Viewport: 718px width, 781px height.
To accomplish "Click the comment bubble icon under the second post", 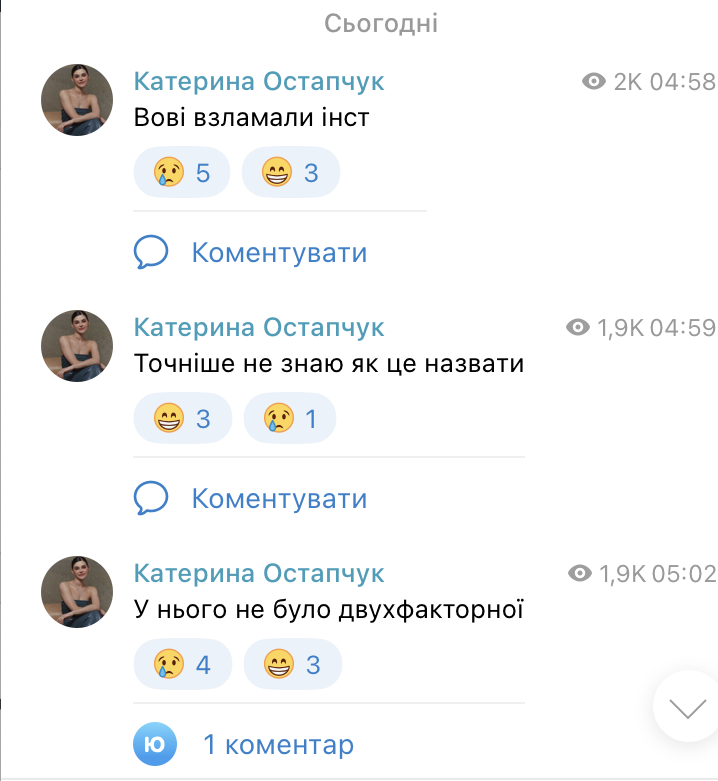I will click(151, 497).
